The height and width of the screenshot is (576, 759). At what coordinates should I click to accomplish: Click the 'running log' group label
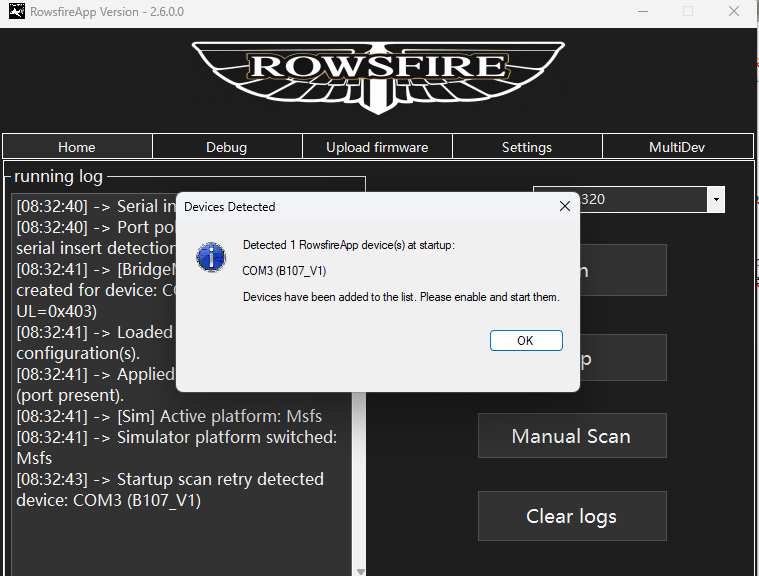coord(58,176)
